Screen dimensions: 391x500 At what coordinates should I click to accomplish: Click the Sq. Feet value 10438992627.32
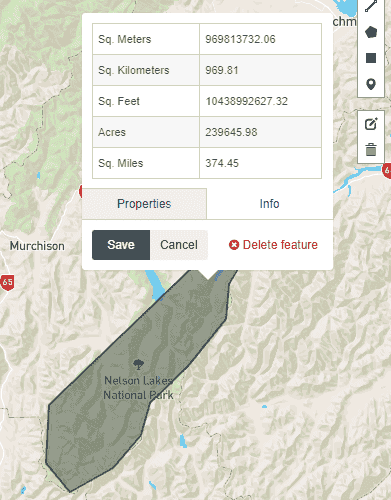pos(246,101)
